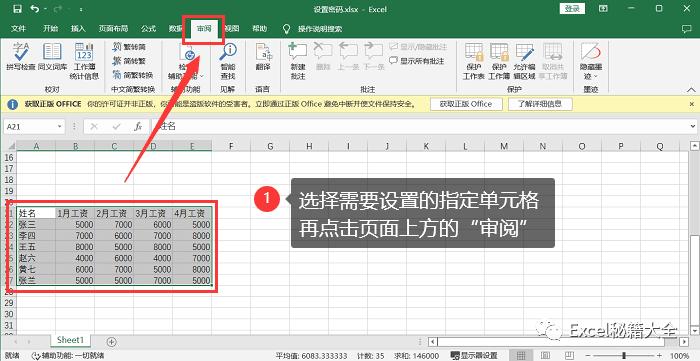
Task: Select column header F
Action: 231,146
